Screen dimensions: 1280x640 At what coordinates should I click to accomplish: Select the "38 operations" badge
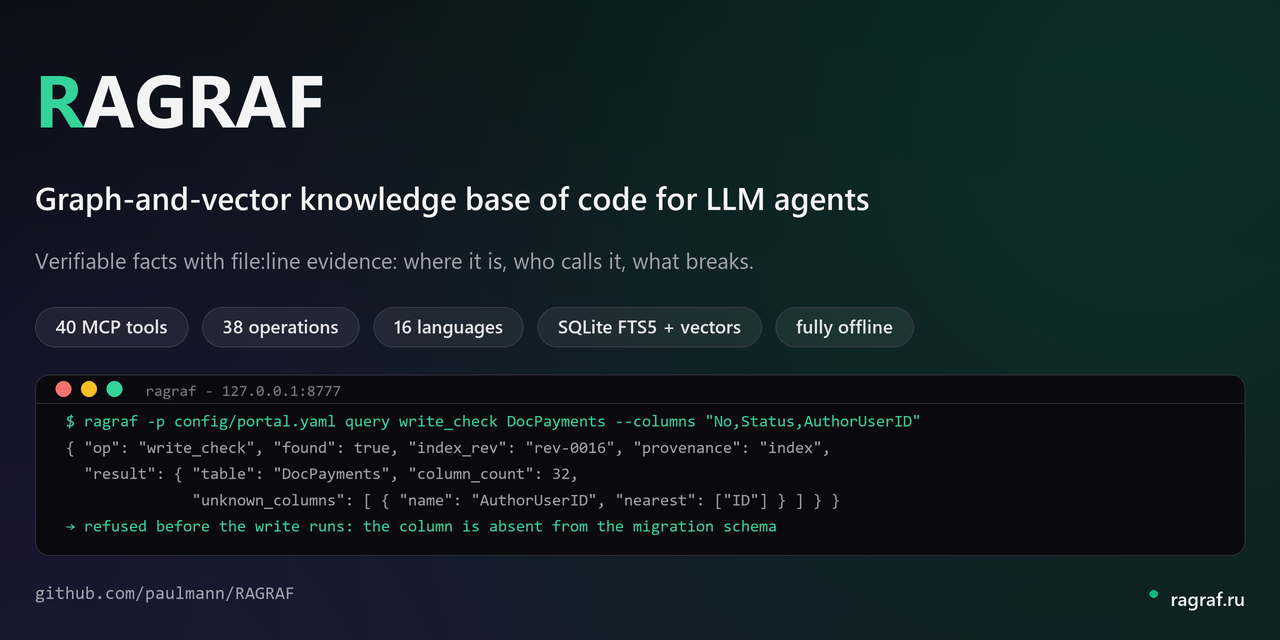coord(280,327)
